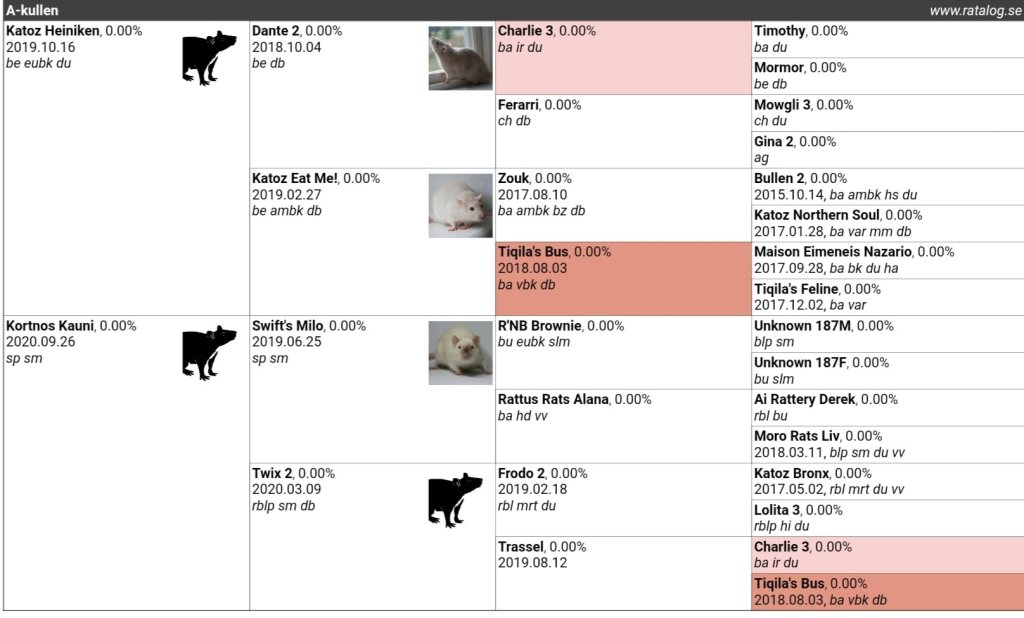1024x618 pixels.
Task: Select Katoz Northern Soul ancestor
Action: (817, 215)
